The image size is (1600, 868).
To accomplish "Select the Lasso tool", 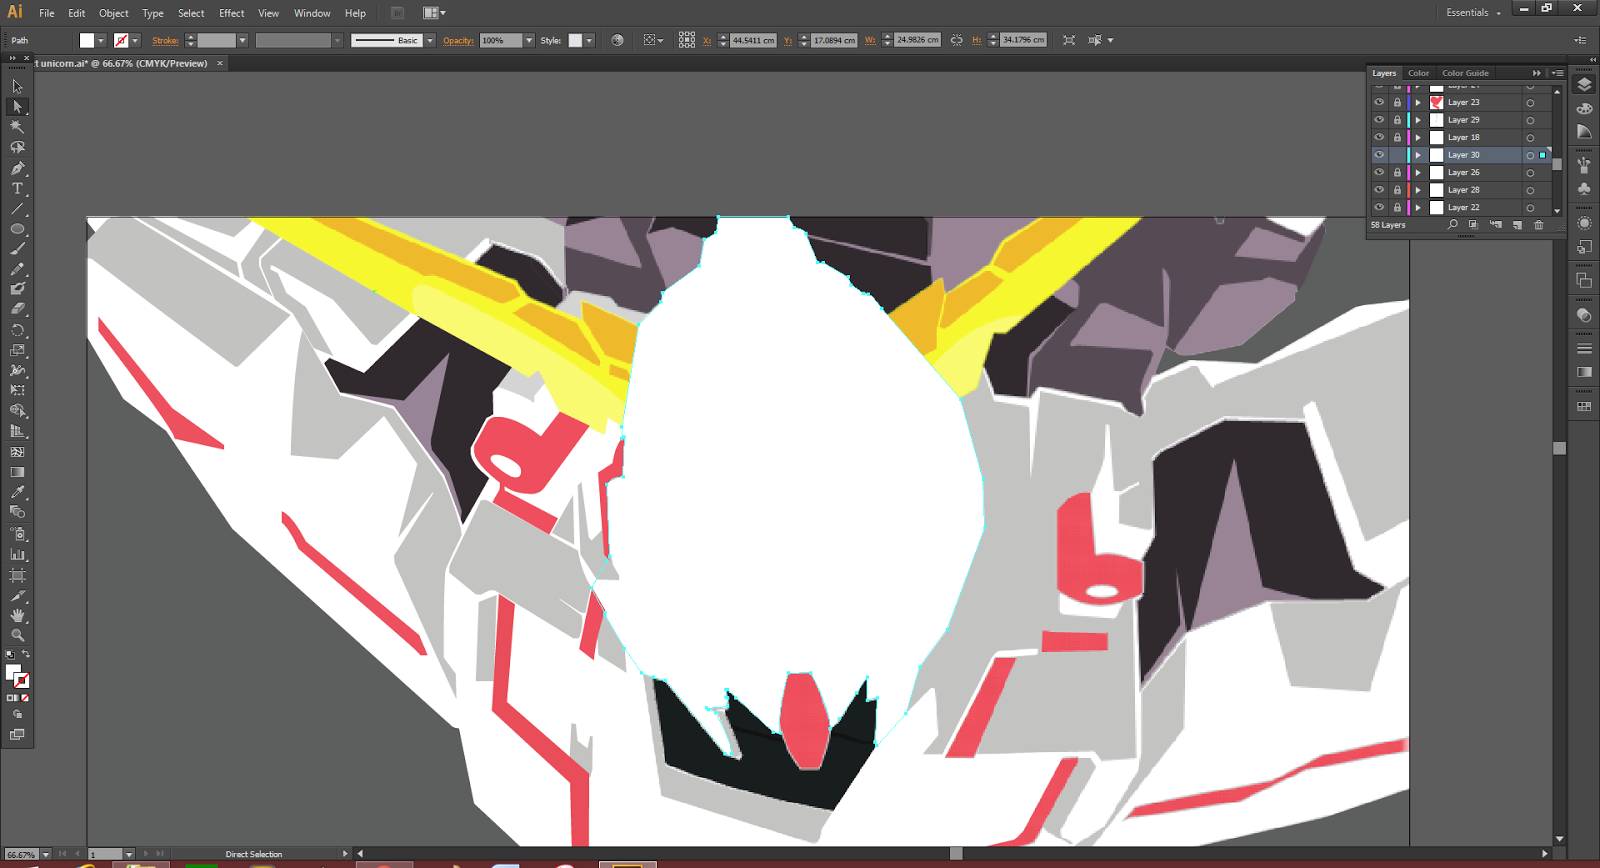I will pos(17,147).
